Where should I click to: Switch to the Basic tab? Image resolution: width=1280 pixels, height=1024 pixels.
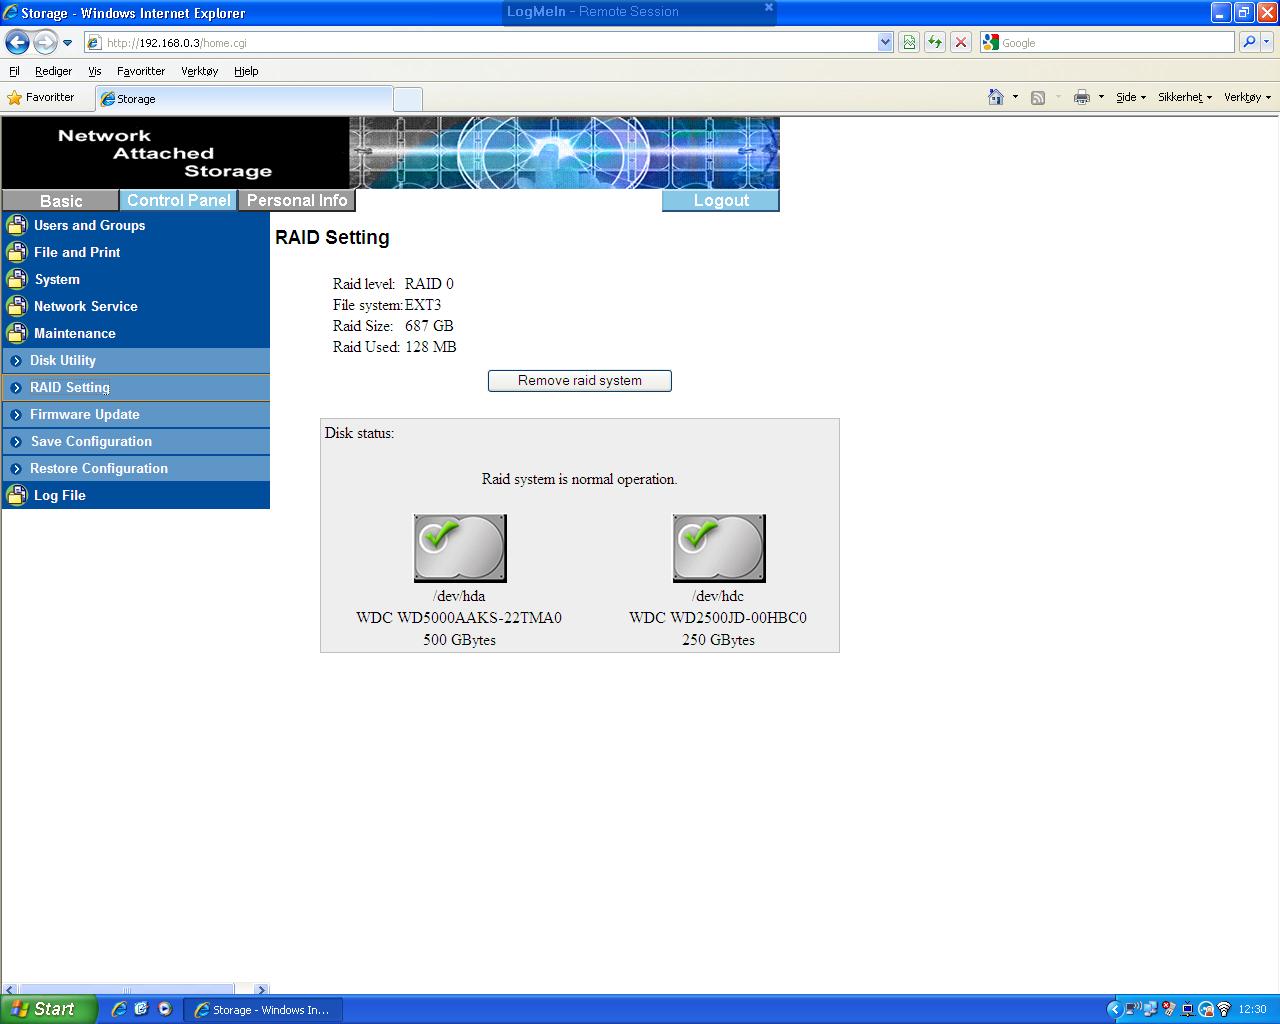click(x=61, y=201)
